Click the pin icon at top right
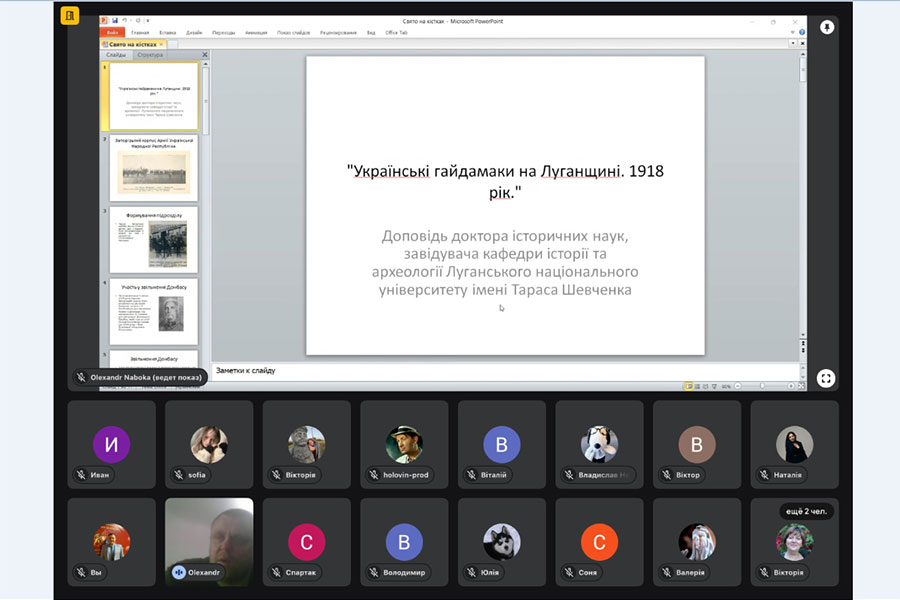Screen dimensions: 900x600 (827, 27)
